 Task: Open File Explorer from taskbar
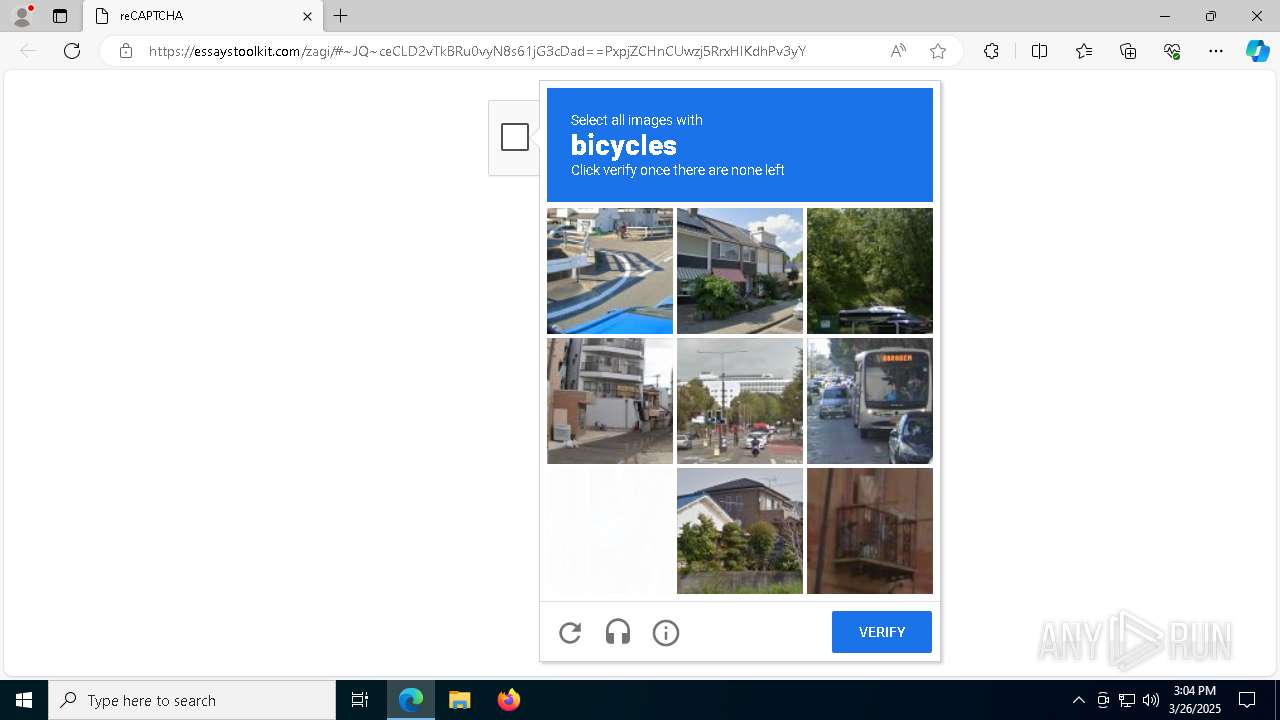pos(460,700)
